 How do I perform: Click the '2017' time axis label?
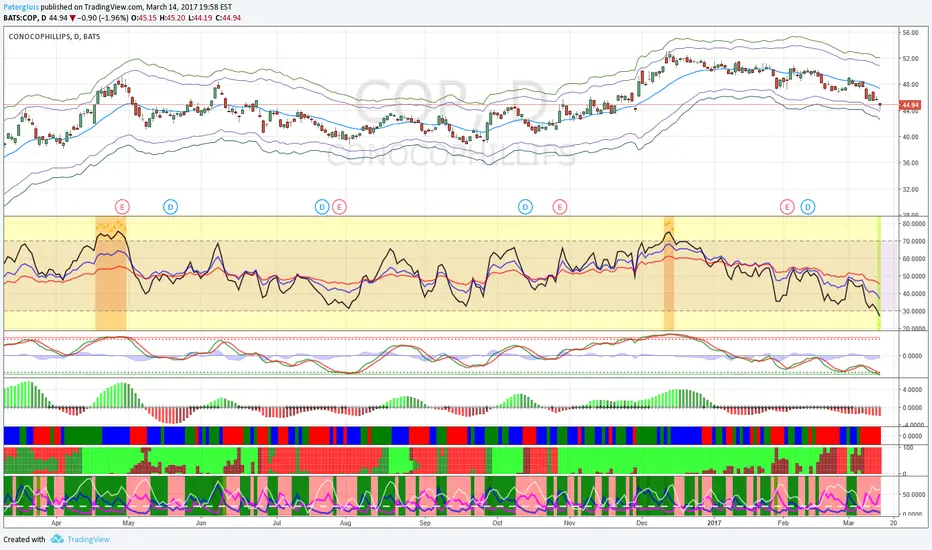pyautogui.click(x=714, y=523)
